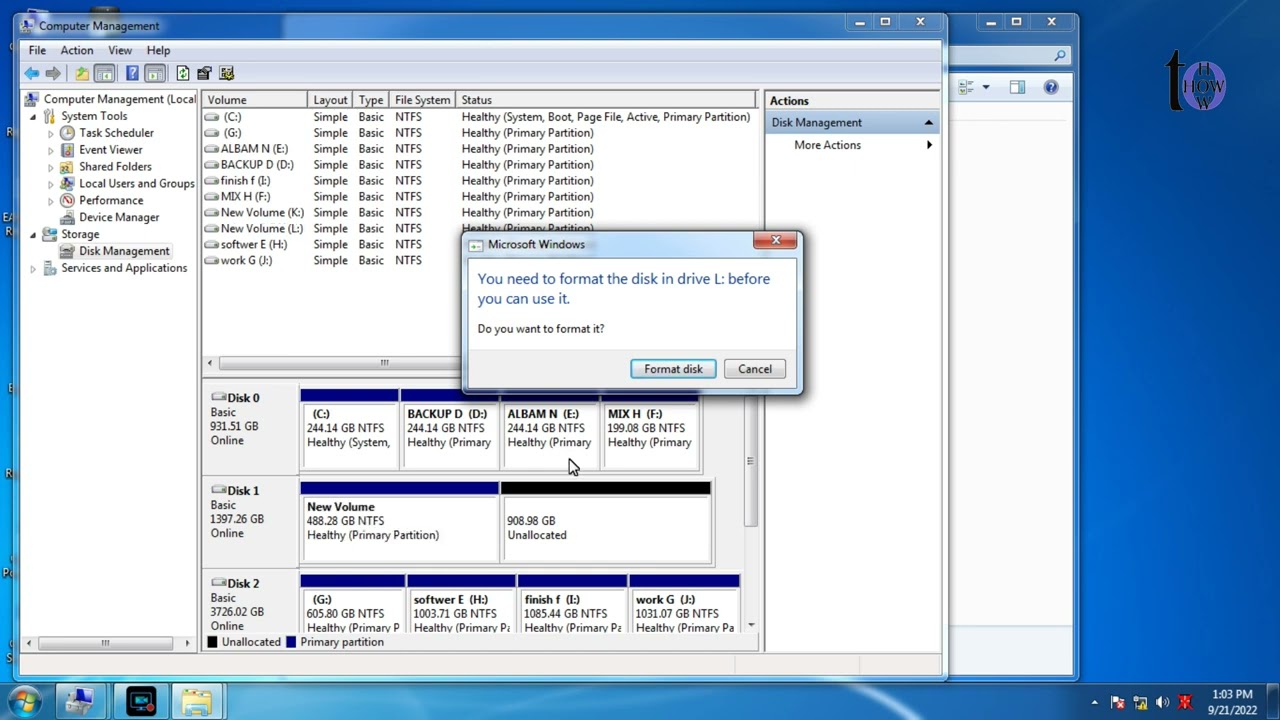The height and width of the screenshot is (720, 1280).
Task: Select the New Volume 488.28 GB partition
Action: pyautogui.click(x=399, y=523)
